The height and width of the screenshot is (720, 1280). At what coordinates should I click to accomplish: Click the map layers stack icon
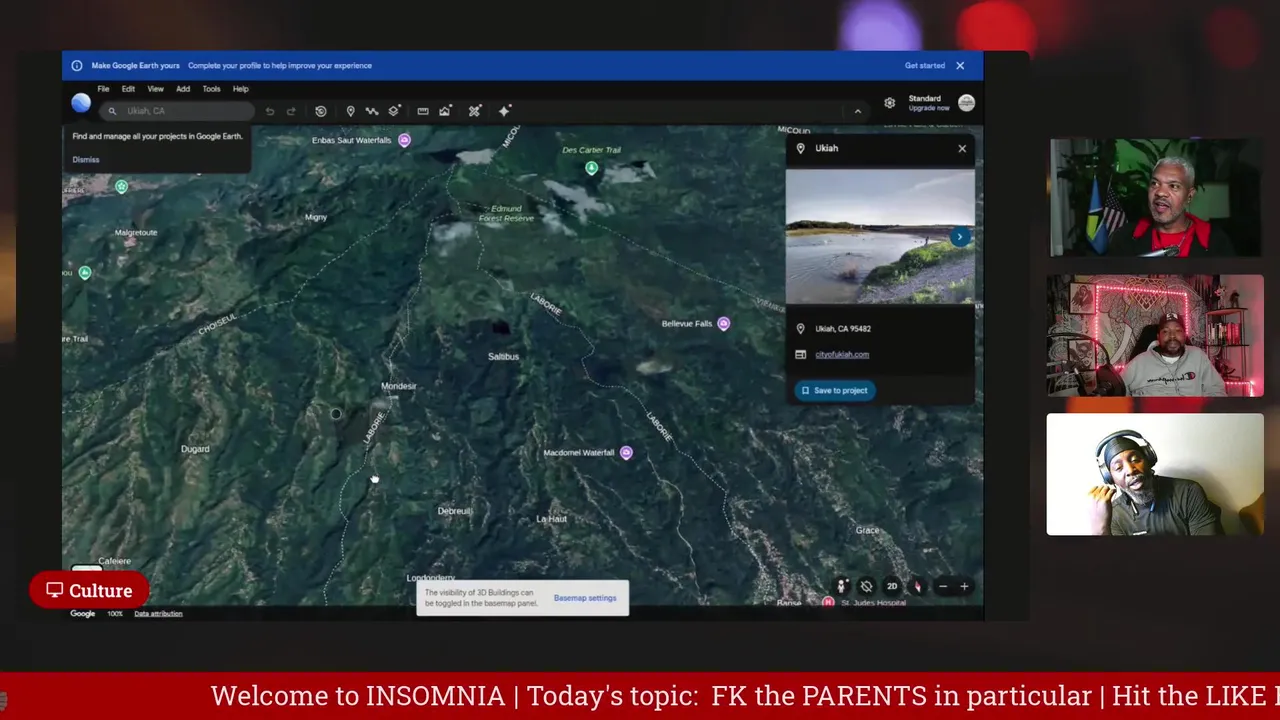pos(394,111)
